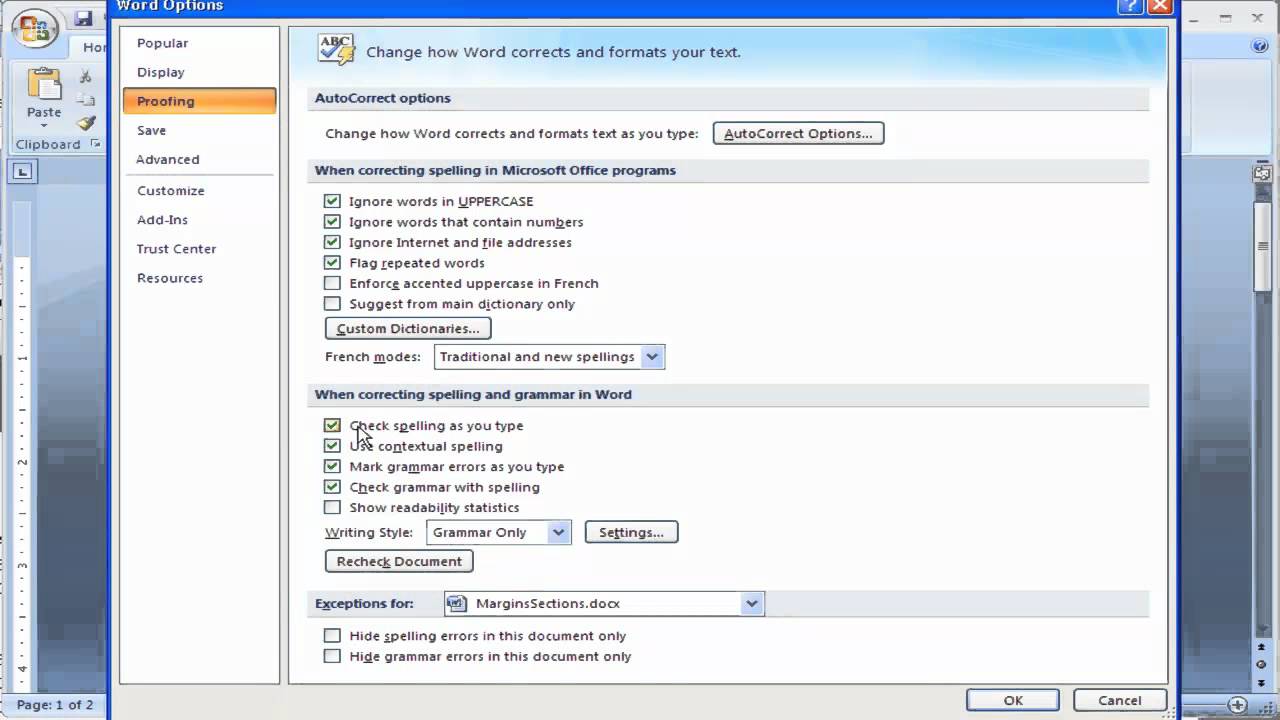This screenshot has height=720, width=1280.
Task: Toggle Ignore words that contain numbers
Action: [332, 222]
